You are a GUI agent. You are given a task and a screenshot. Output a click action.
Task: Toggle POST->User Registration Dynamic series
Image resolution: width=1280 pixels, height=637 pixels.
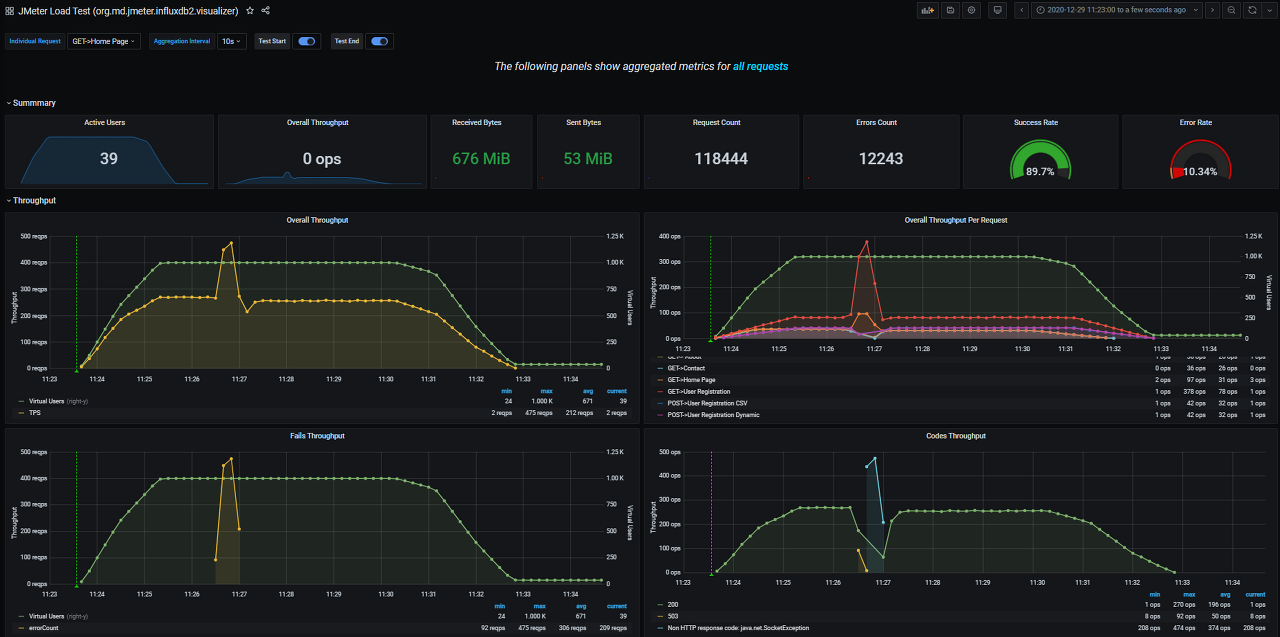[713, 414]
